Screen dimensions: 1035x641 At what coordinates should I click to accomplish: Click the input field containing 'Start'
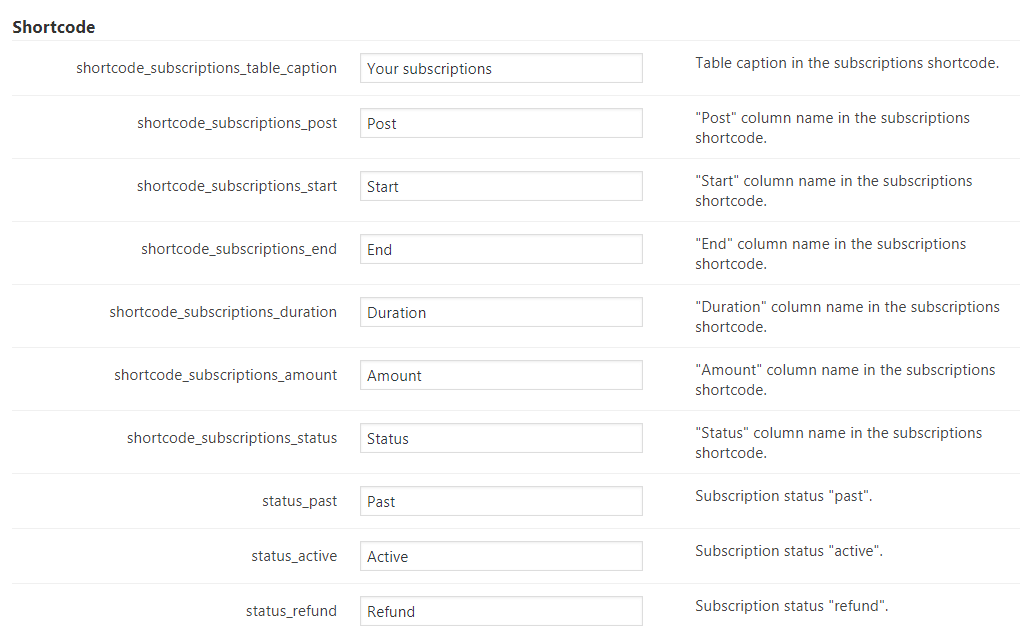click(x=501, y=187)
